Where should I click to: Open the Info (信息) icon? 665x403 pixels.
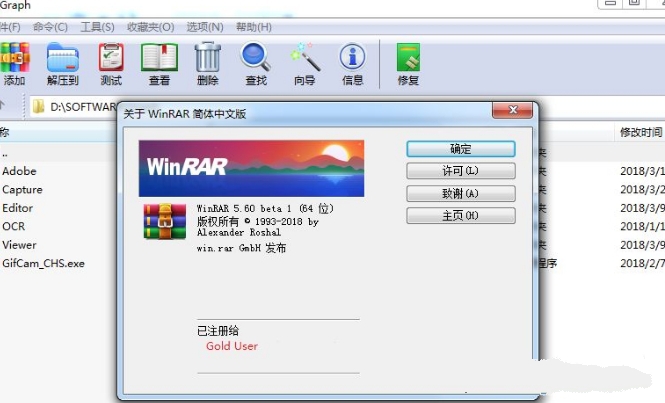point(352,64)
